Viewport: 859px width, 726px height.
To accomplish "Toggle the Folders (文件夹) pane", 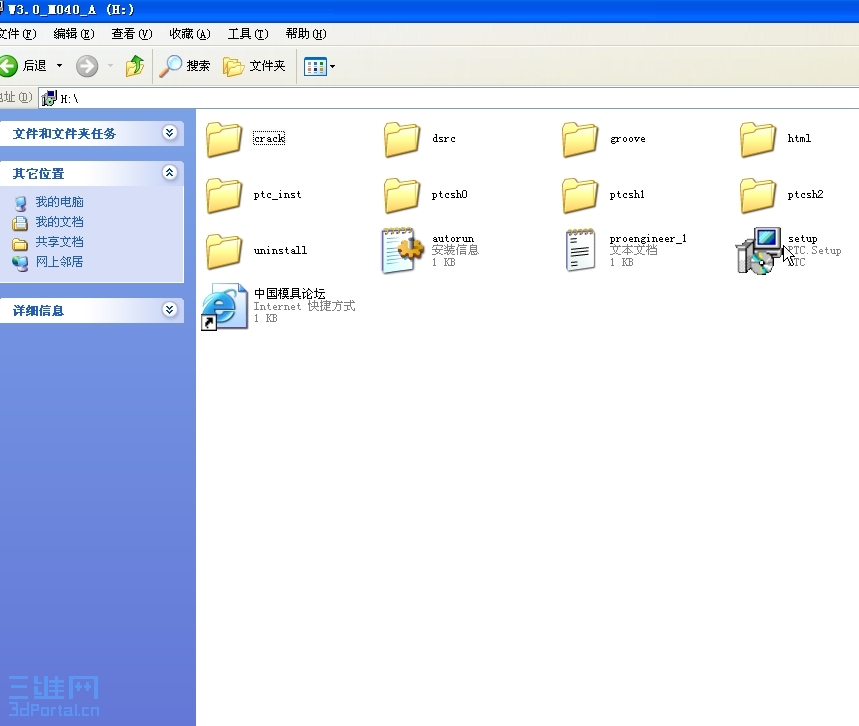I will point(254,66).
